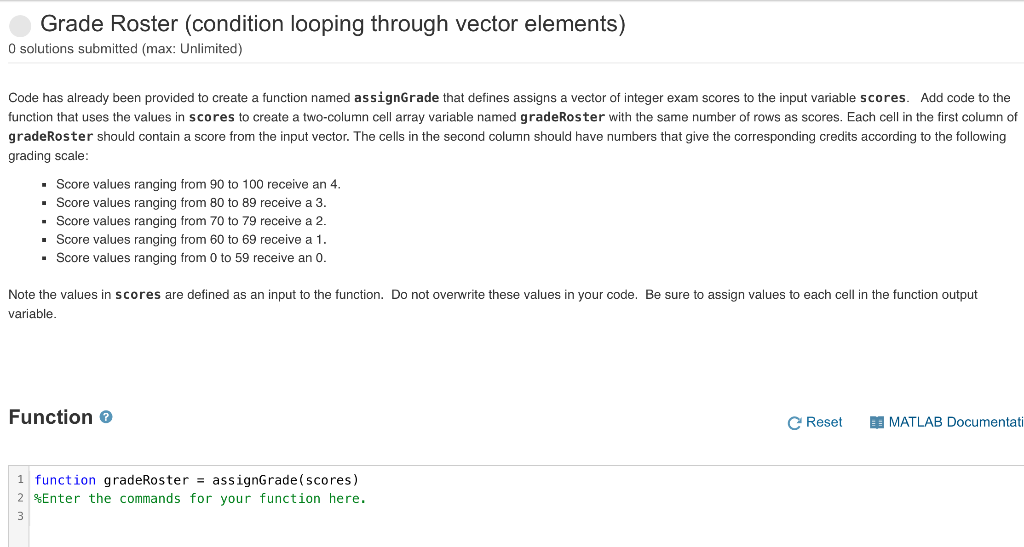Click line number 1 in editor gutter

(21, 480)
